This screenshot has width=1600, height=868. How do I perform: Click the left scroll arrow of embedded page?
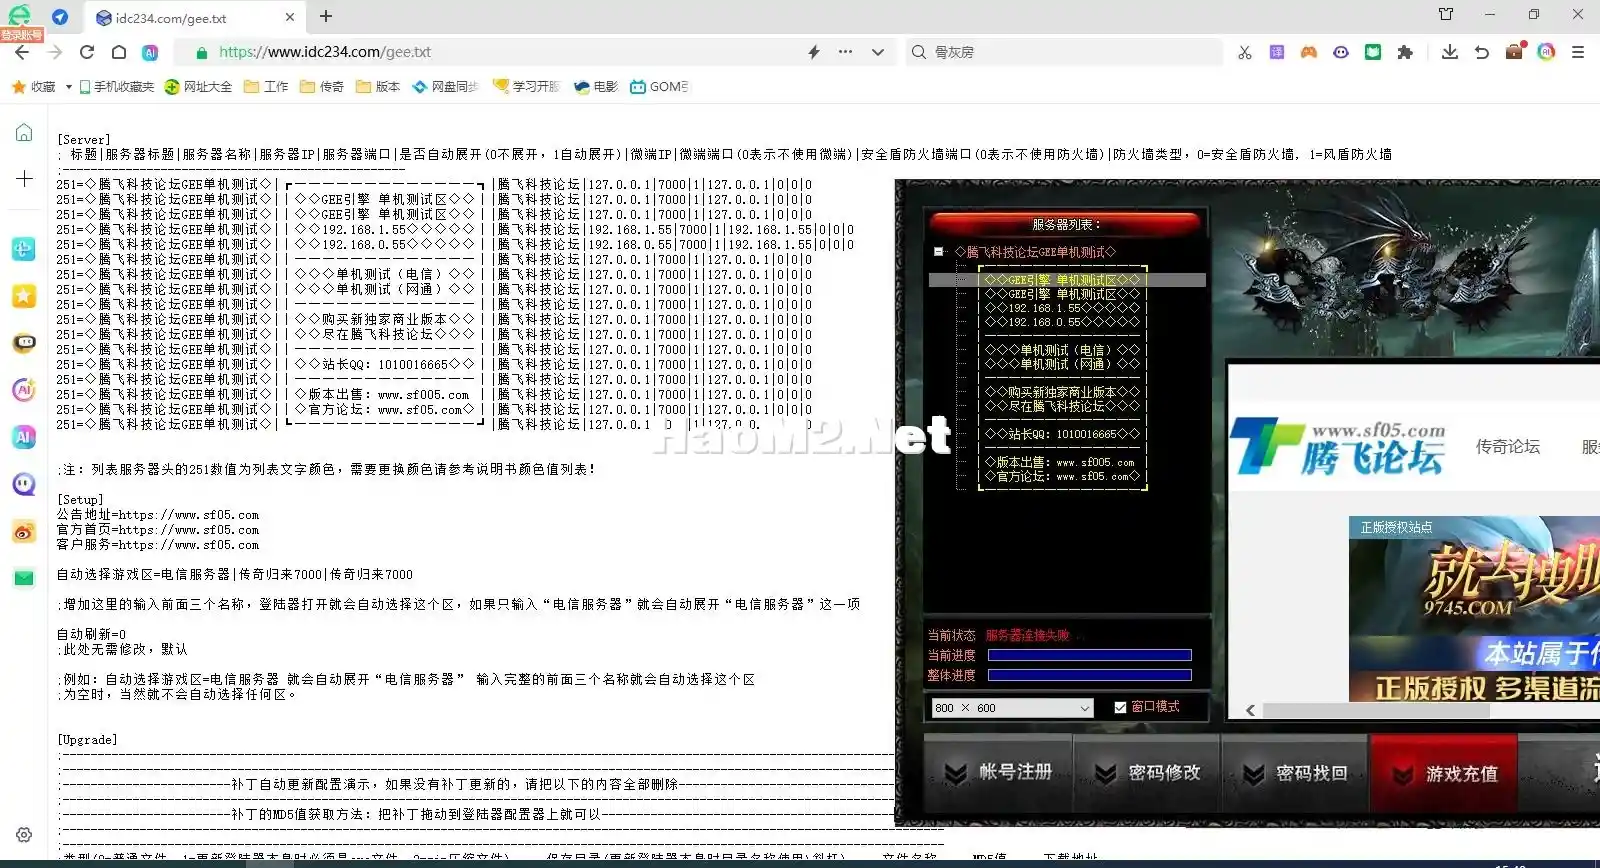[x=1250, y=711]
